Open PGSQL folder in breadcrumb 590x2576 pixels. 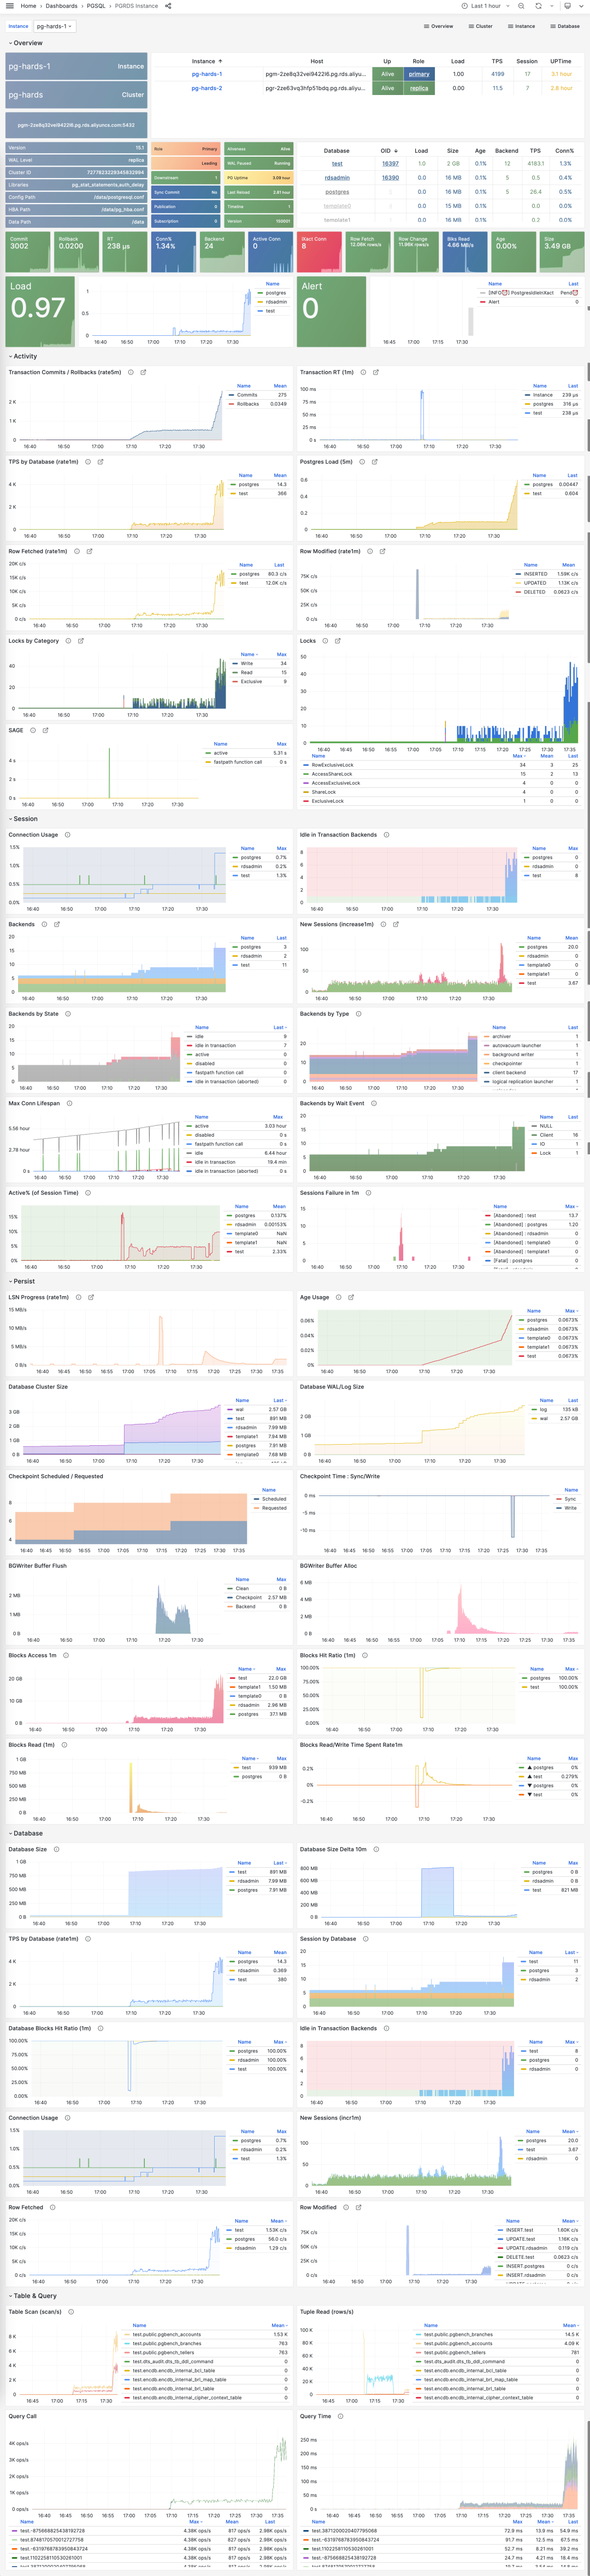click(x=96, y=6)
